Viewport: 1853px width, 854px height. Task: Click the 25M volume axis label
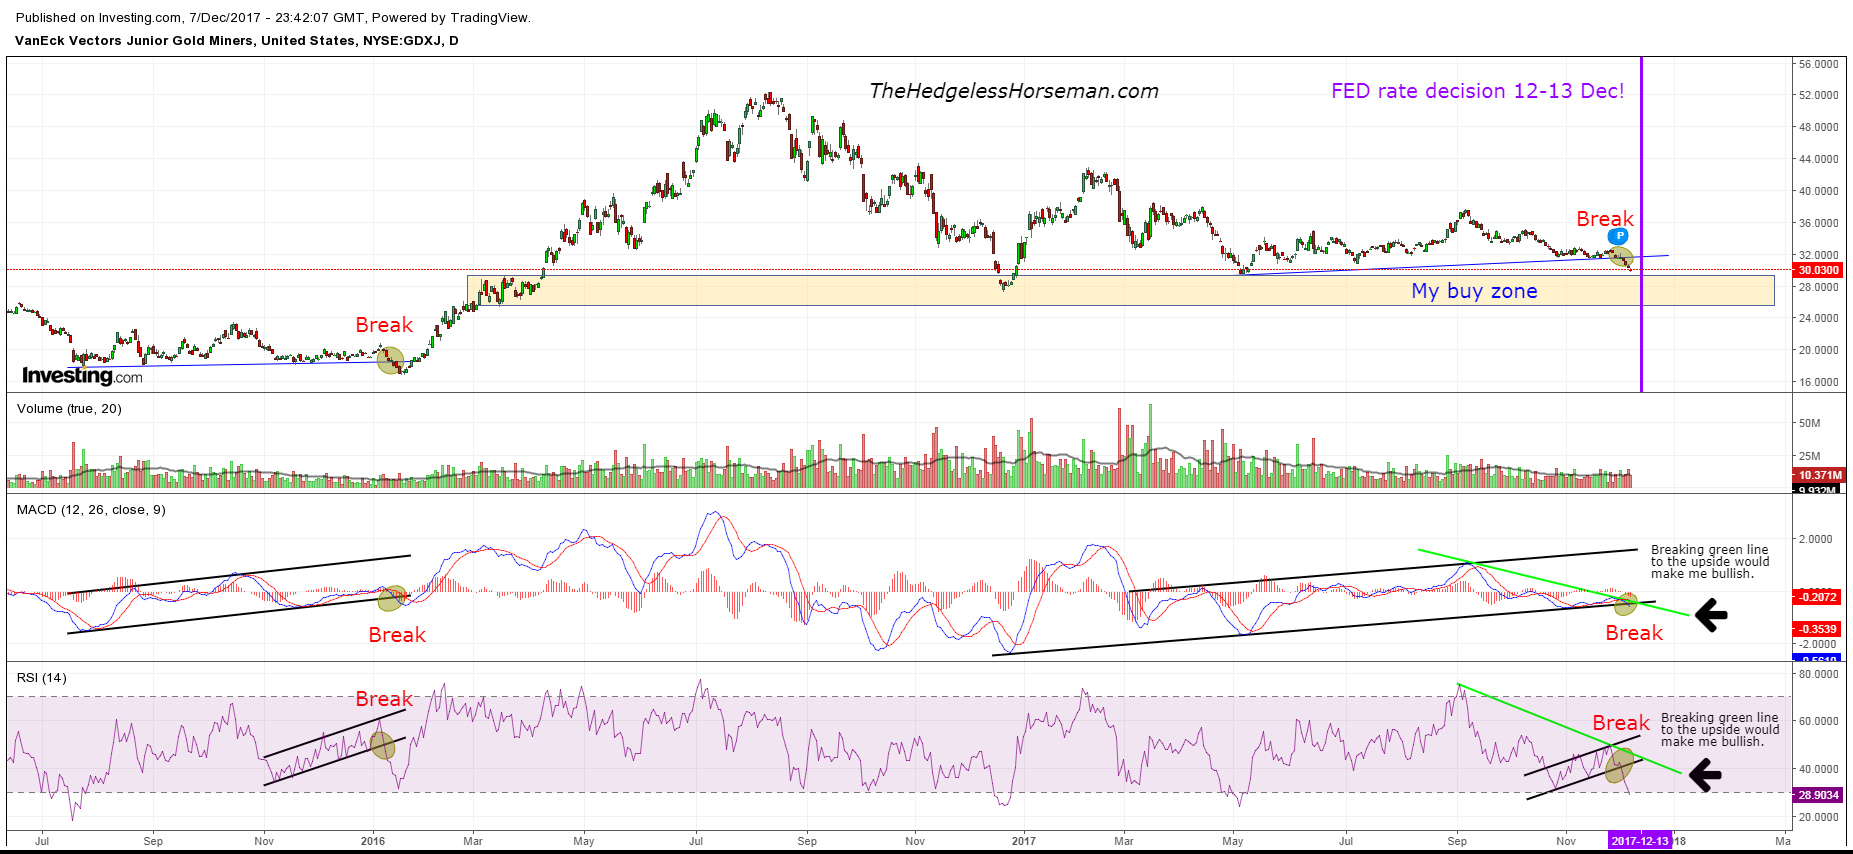pyautogui.click(x=1809, y=456)
